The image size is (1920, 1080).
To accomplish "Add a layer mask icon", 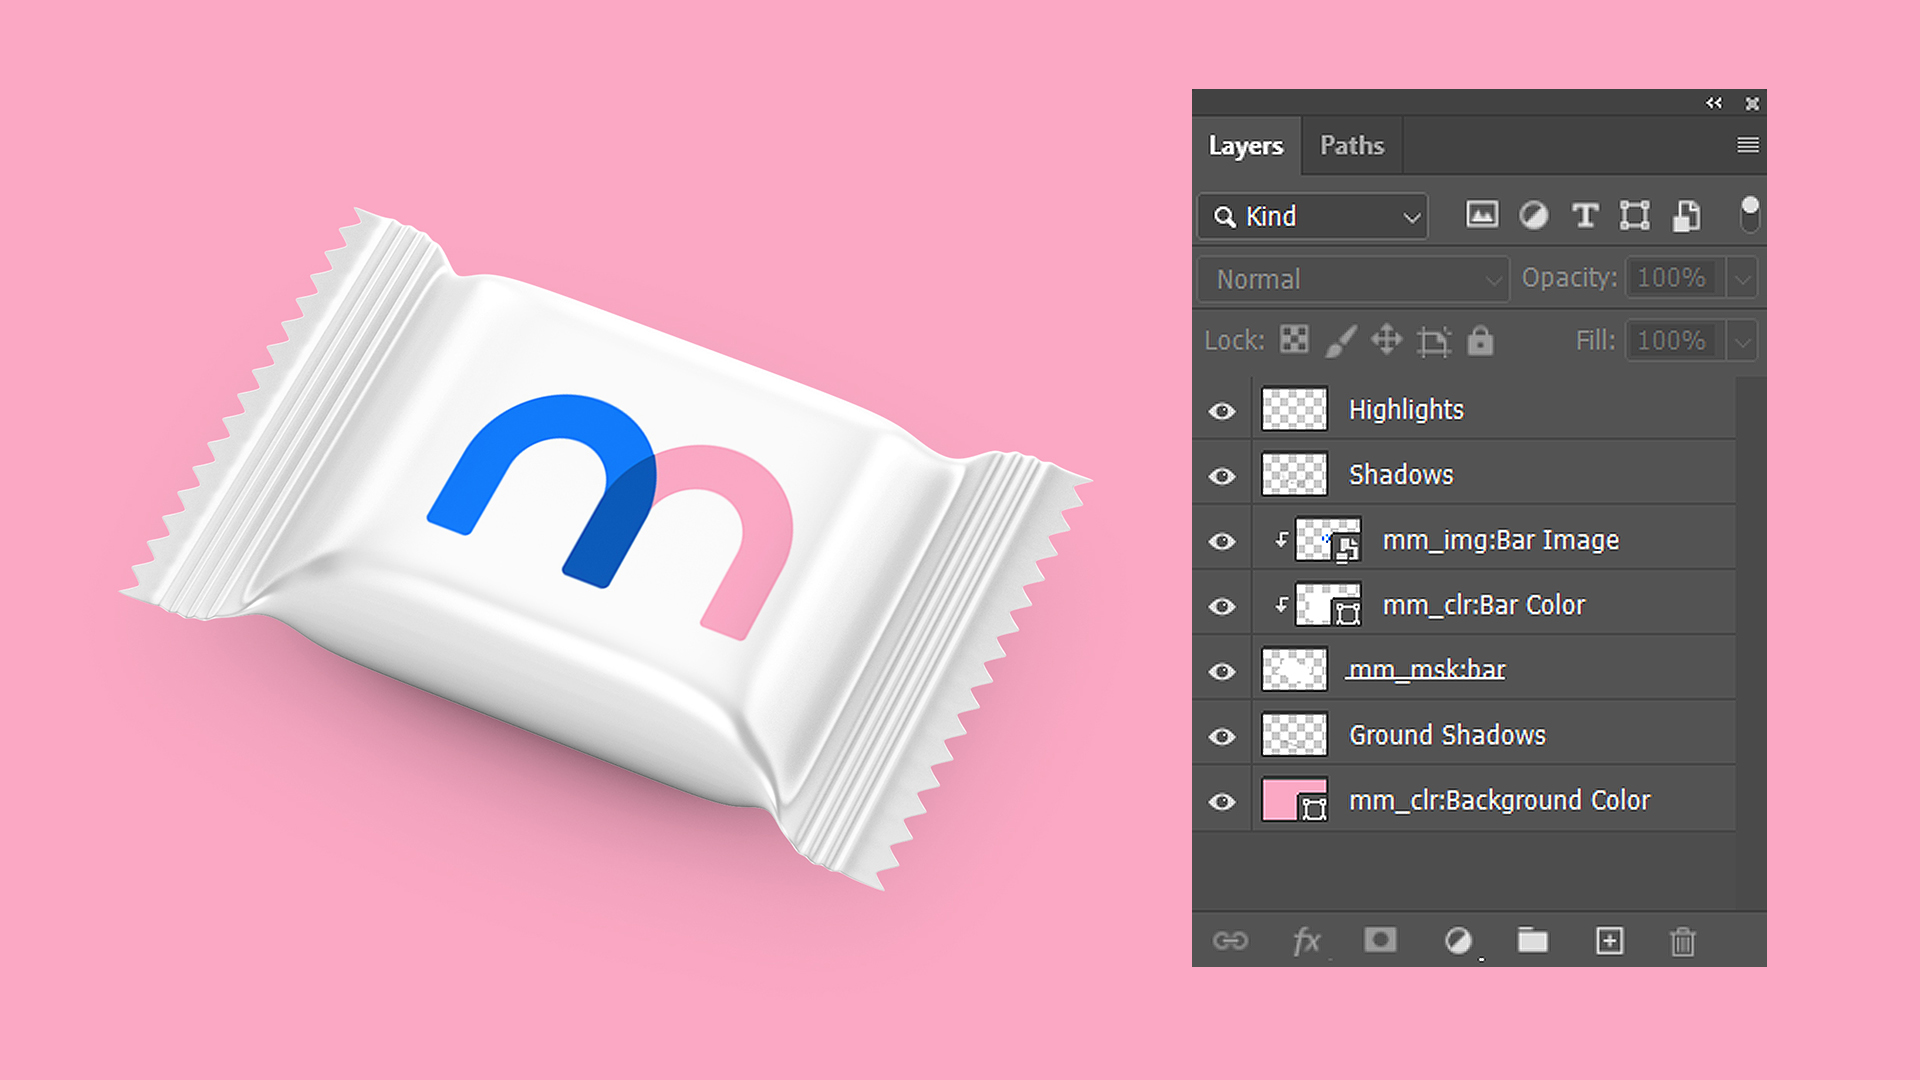I will pos(1380,940).
